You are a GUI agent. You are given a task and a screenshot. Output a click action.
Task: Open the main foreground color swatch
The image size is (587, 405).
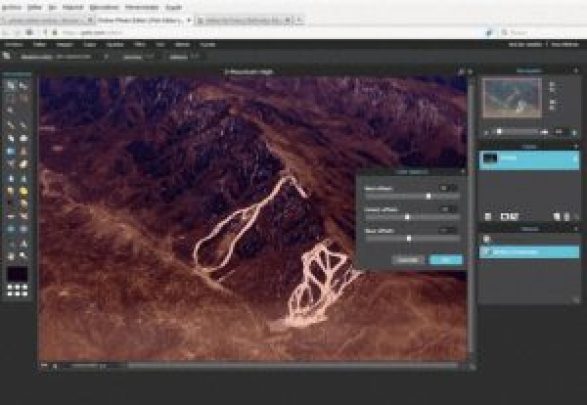[x=17, y=274]
